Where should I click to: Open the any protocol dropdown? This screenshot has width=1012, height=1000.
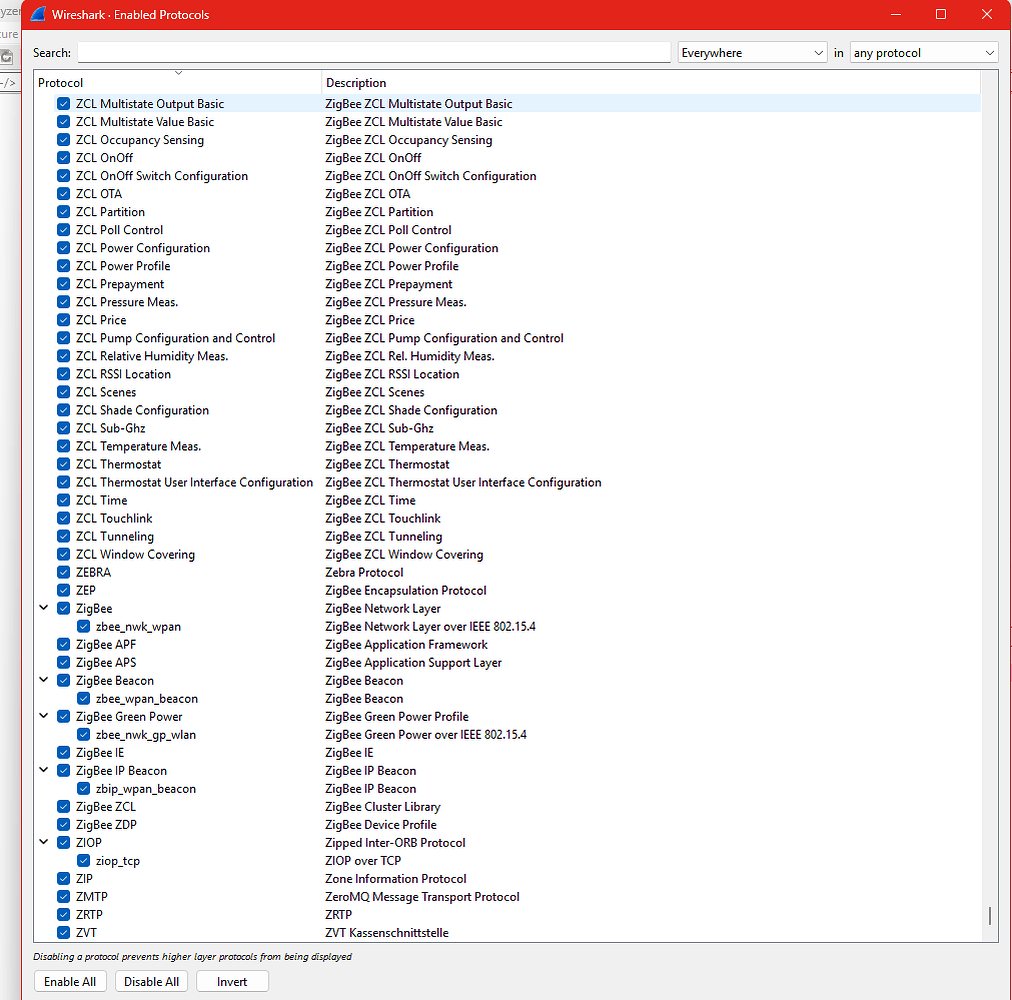(x=923, y=52)
